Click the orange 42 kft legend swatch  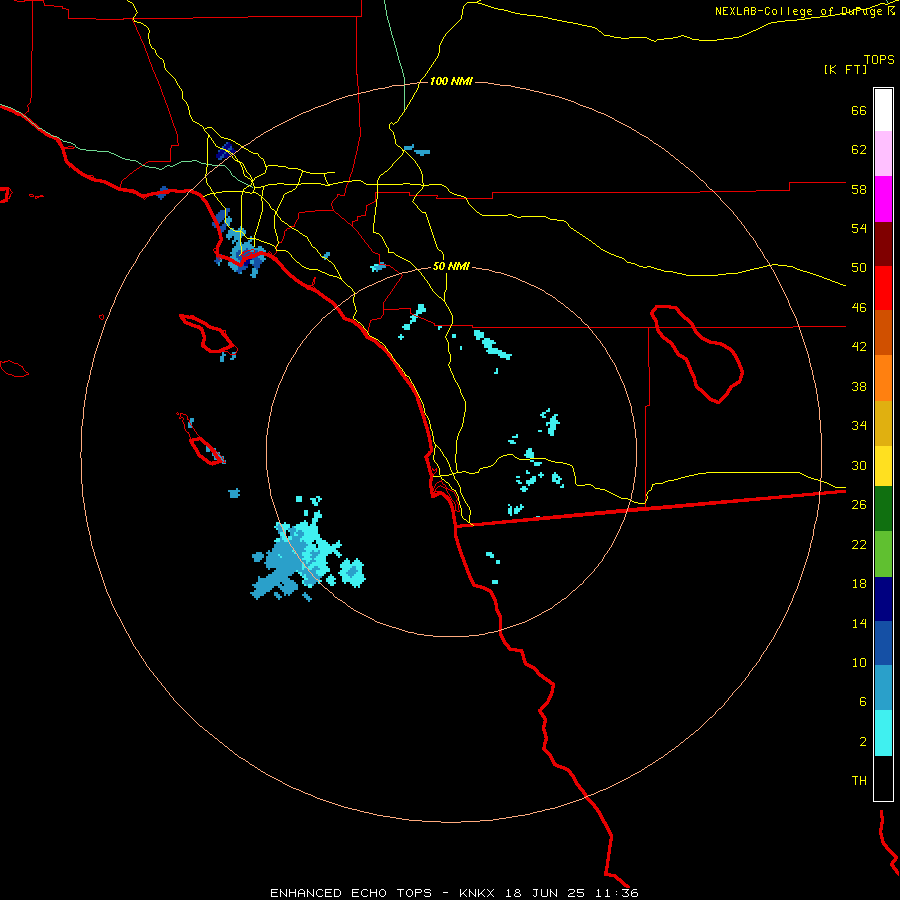(883, 378)
